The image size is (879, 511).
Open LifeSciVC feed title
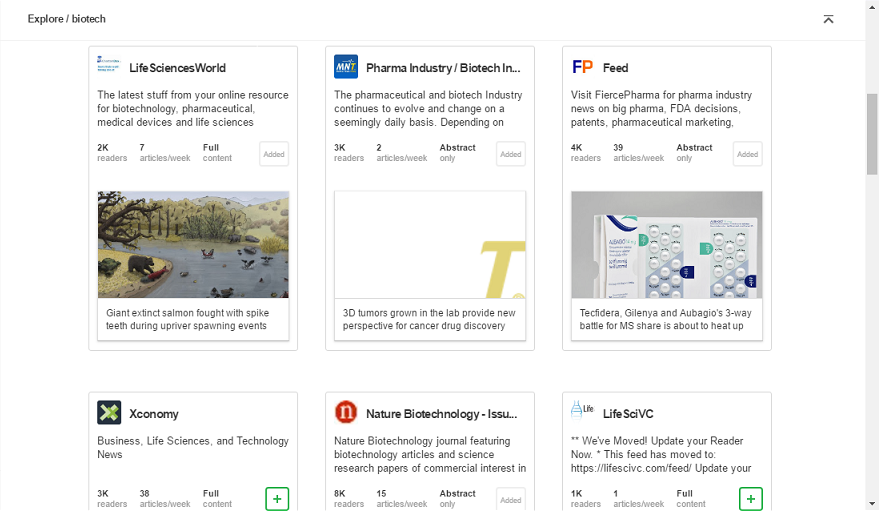[628, 414]
